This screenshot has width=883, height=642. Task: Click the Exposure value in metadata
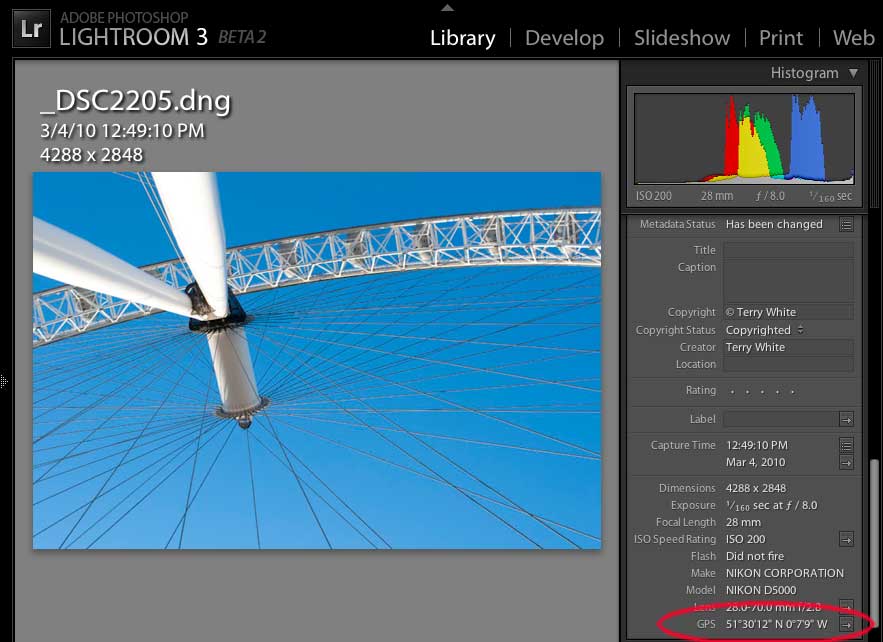click(771, 505)
